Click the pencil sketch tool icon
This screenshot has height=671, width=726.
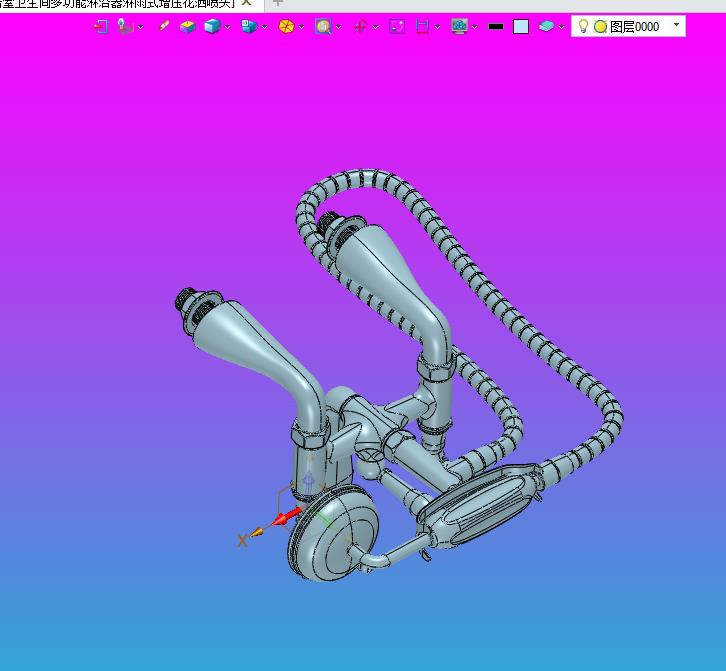(164, 26)
